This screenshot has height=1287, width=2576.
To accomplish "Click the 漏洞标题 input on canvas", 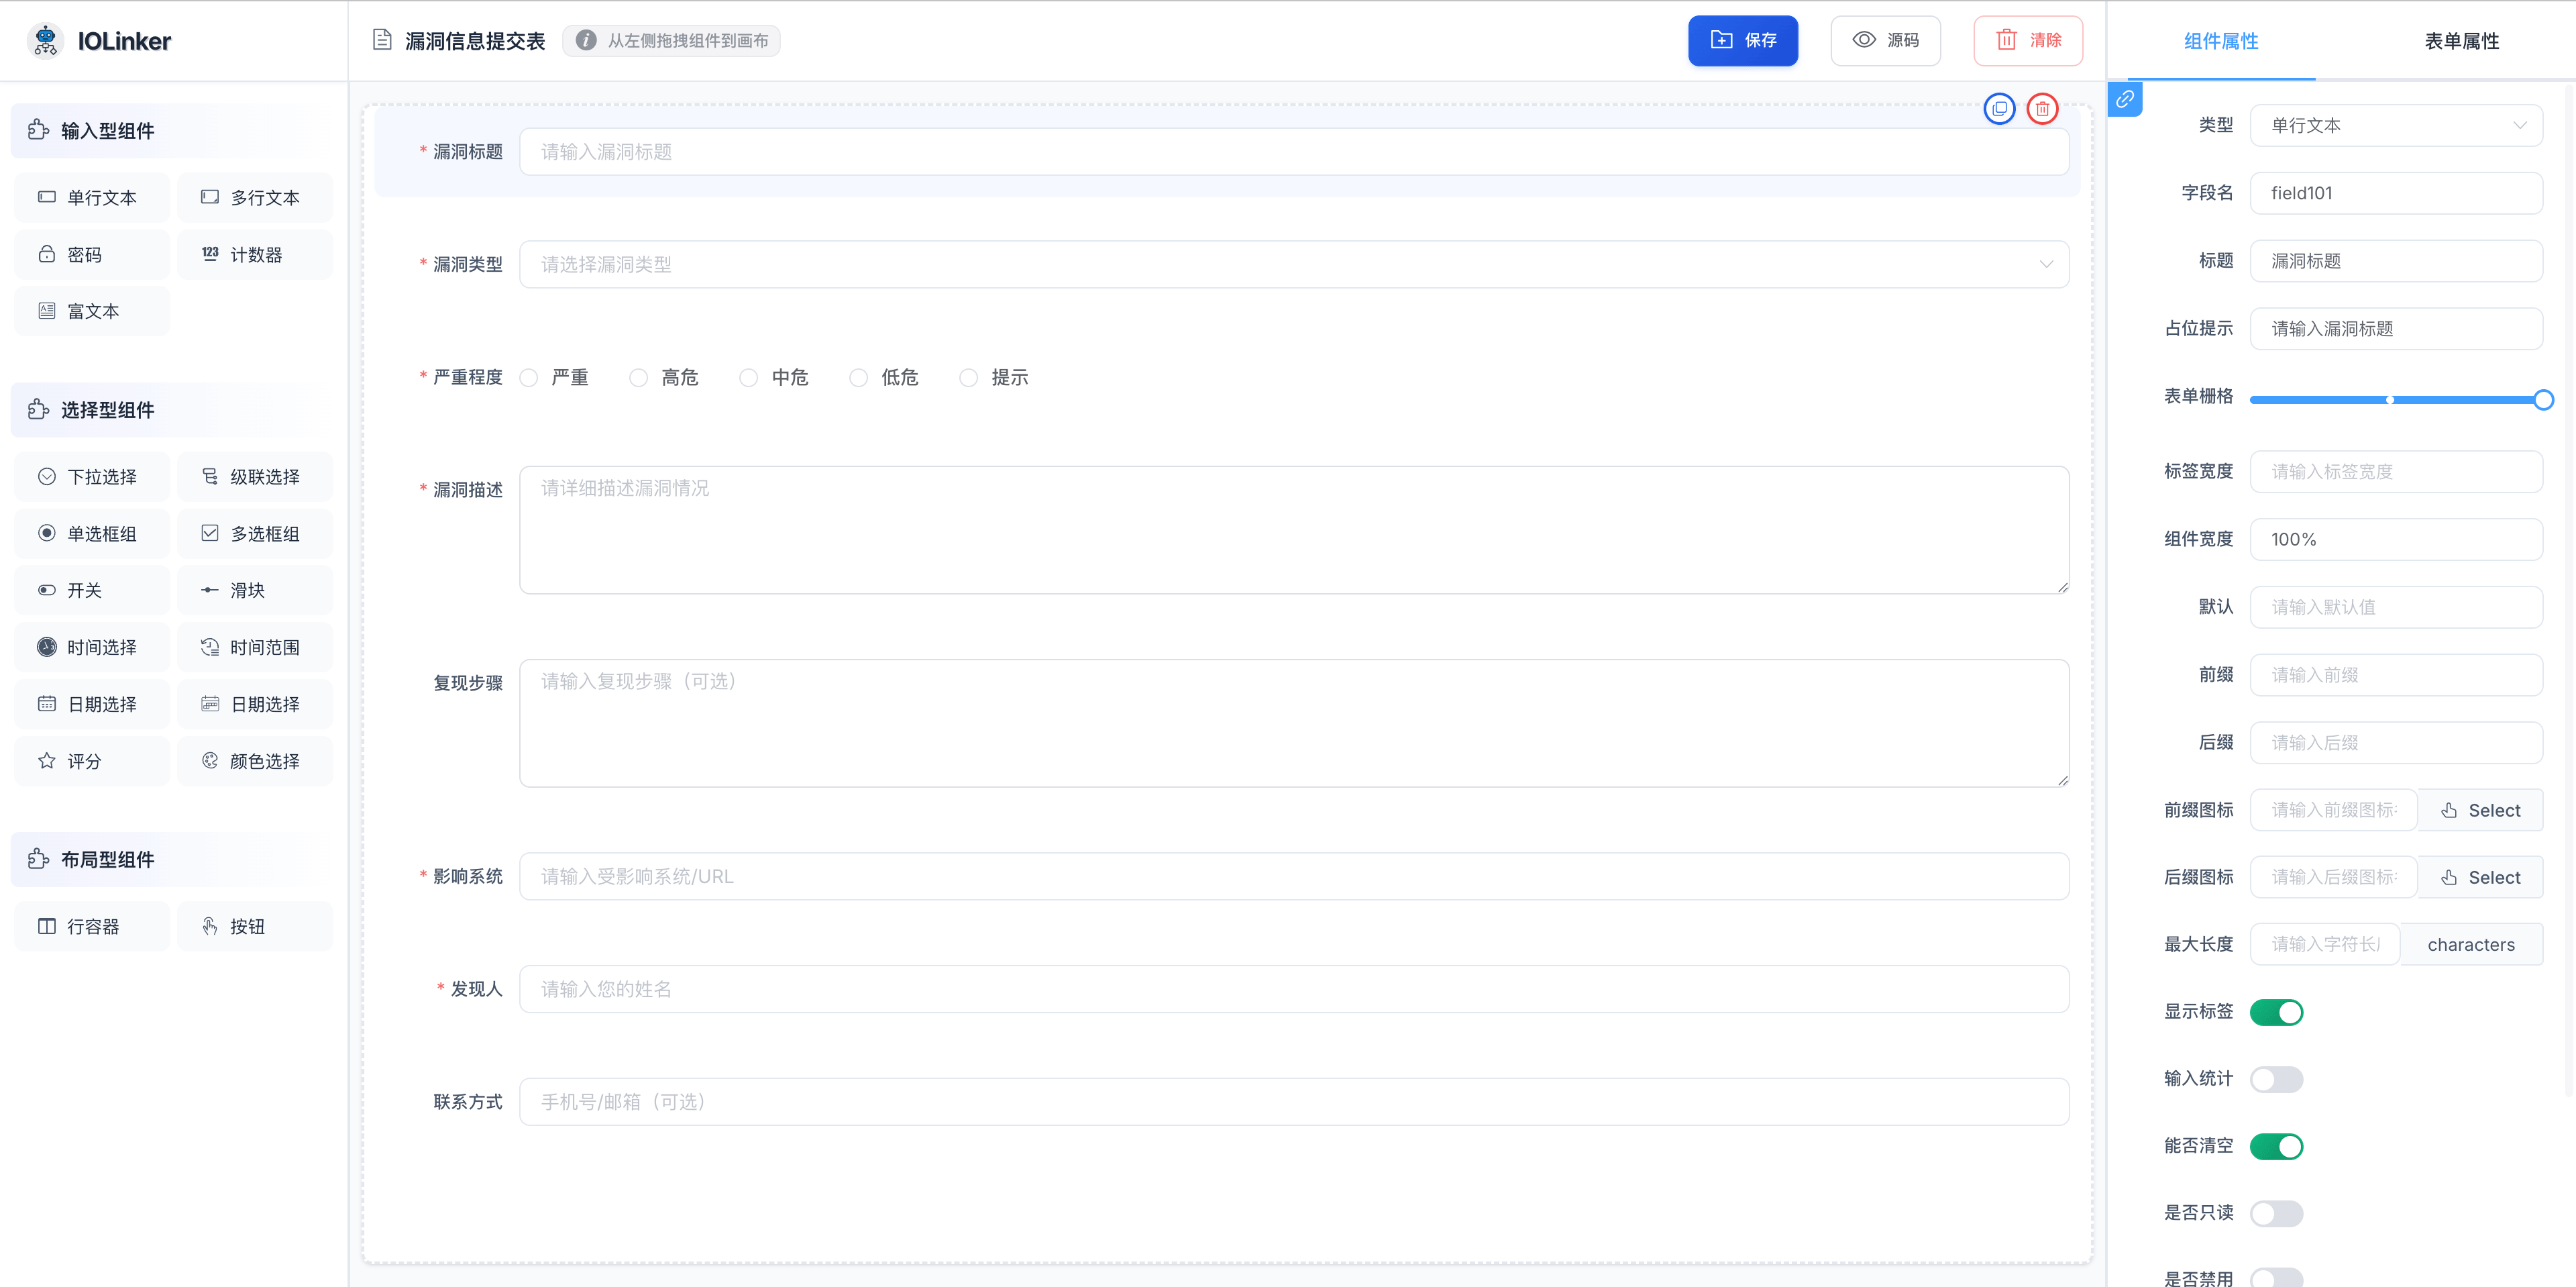I will (x=1294, y=152).
